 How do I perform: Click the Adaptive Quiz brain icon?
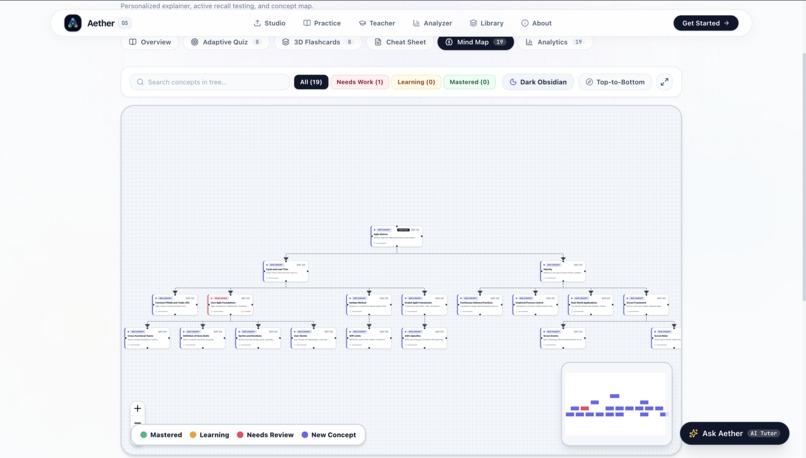pyautogui.click(x=194, y=42)
